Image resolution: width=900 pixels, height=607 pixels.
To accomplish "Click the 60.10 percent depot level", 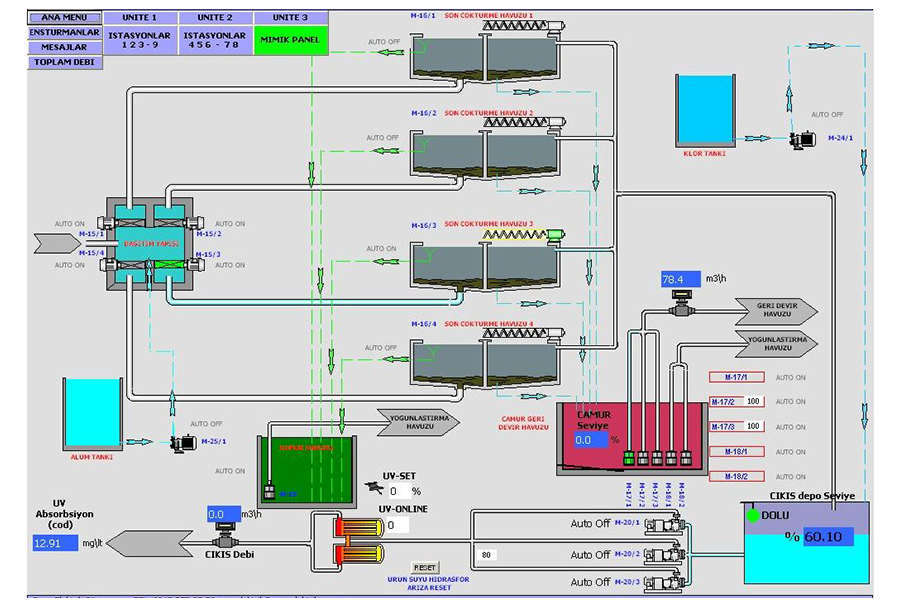I will click(x=828, y=536).
